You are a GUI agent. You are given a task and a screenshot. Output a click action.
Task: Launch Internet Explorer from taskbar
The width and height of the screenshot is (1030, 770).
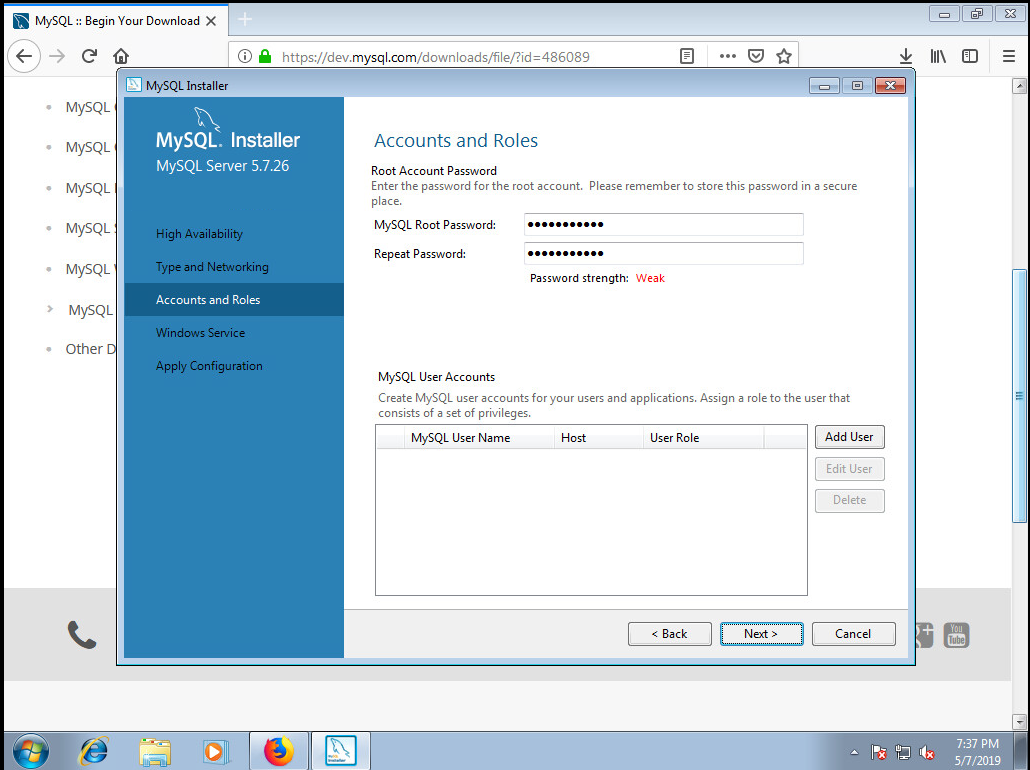94,750
